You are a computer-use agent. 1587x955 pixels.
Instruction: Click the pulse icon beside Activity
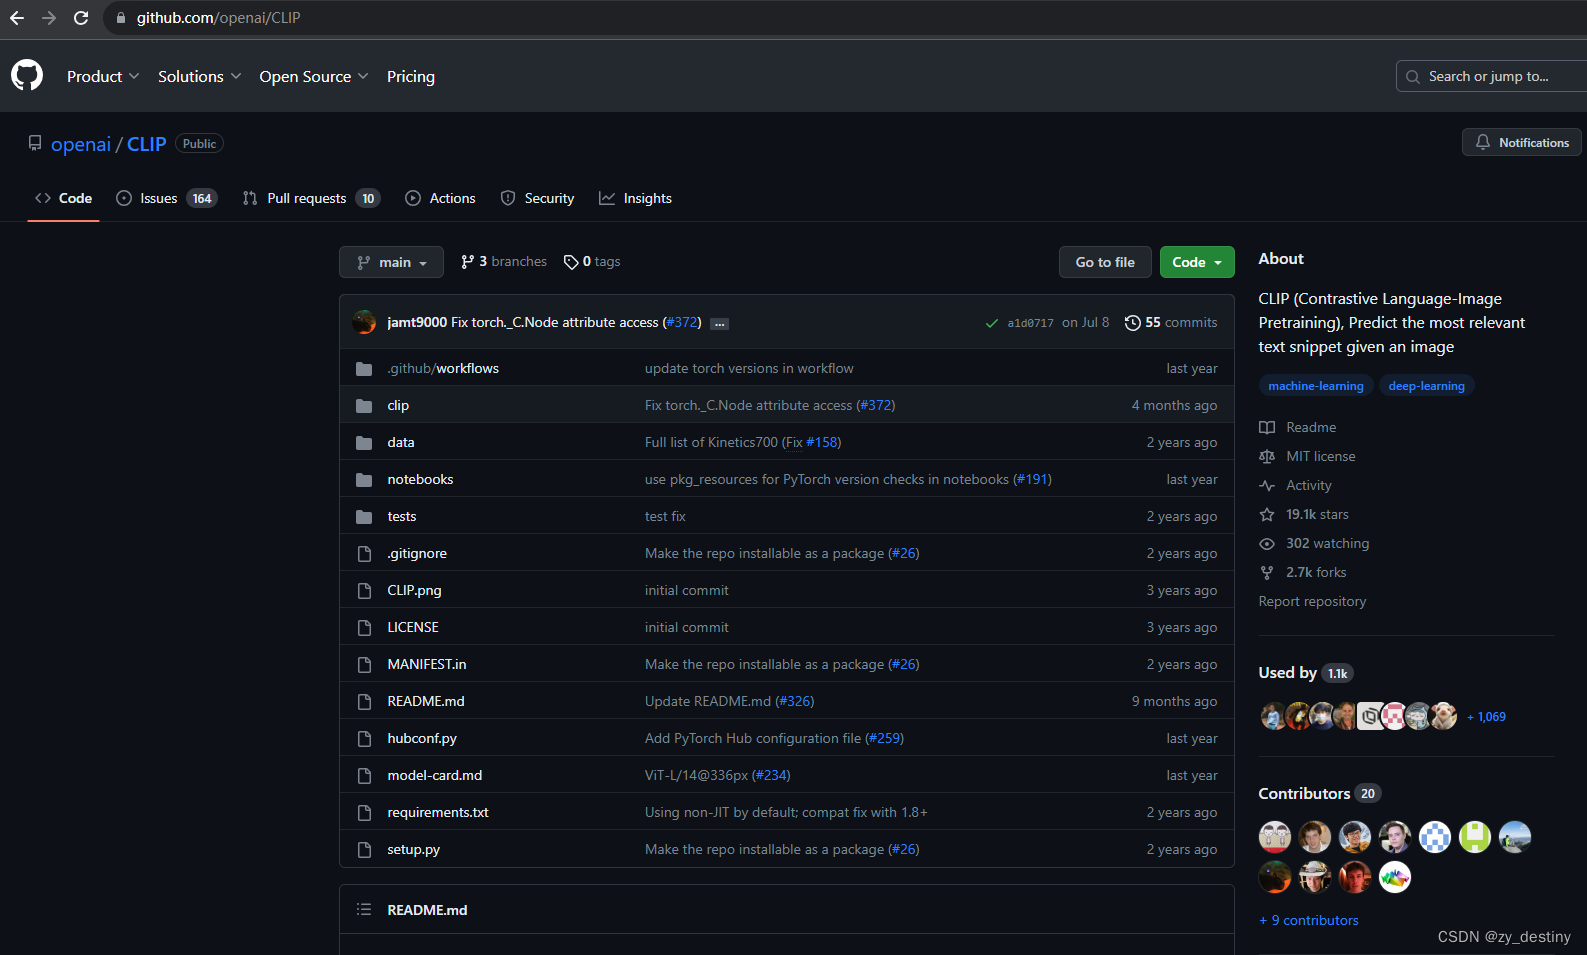click(1267, 485)
